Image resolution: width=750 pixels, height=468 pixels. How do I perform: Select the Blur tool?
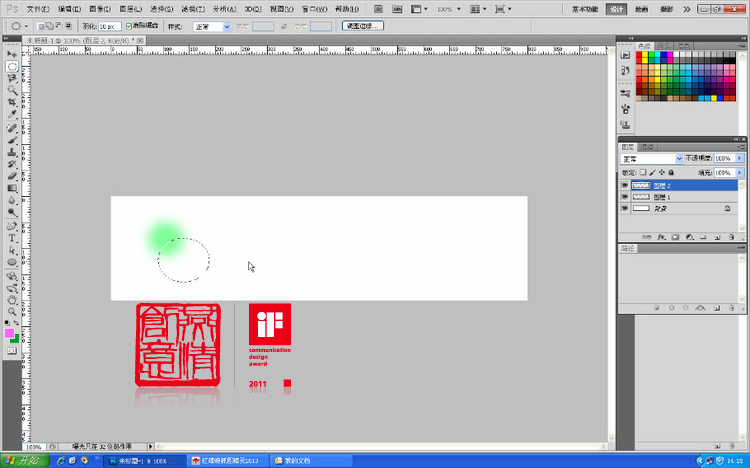(x=12, y=201)
